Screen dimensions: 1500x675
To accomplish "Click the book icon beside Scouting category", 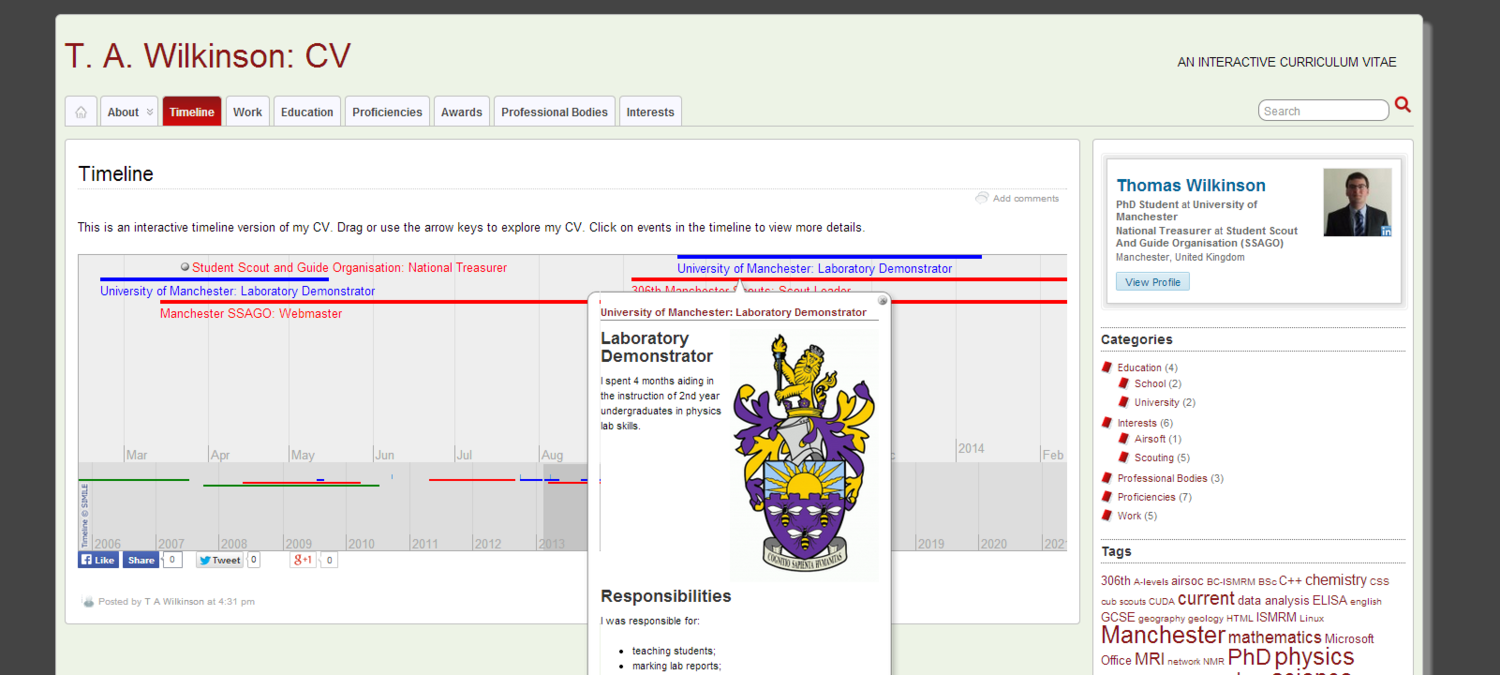I will pyautogui.click(x=1124, y=457).
